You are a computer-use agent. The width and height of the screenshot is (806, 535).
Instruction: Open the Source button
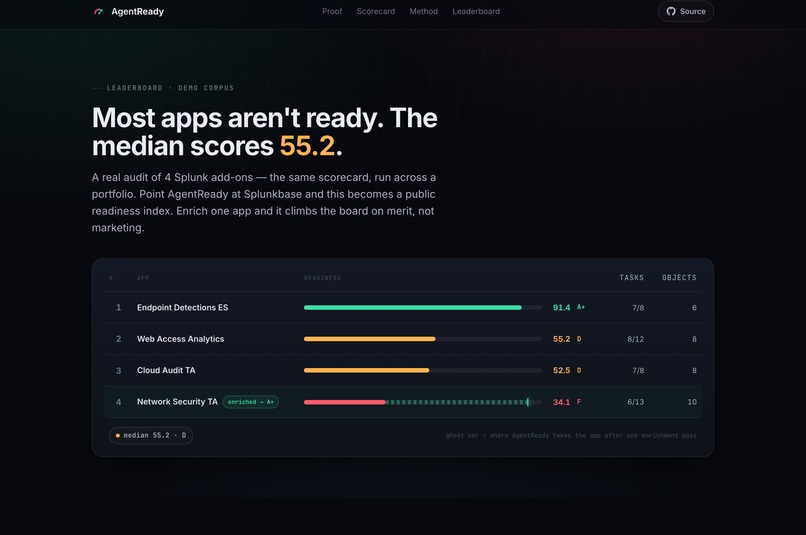point(686,11)
